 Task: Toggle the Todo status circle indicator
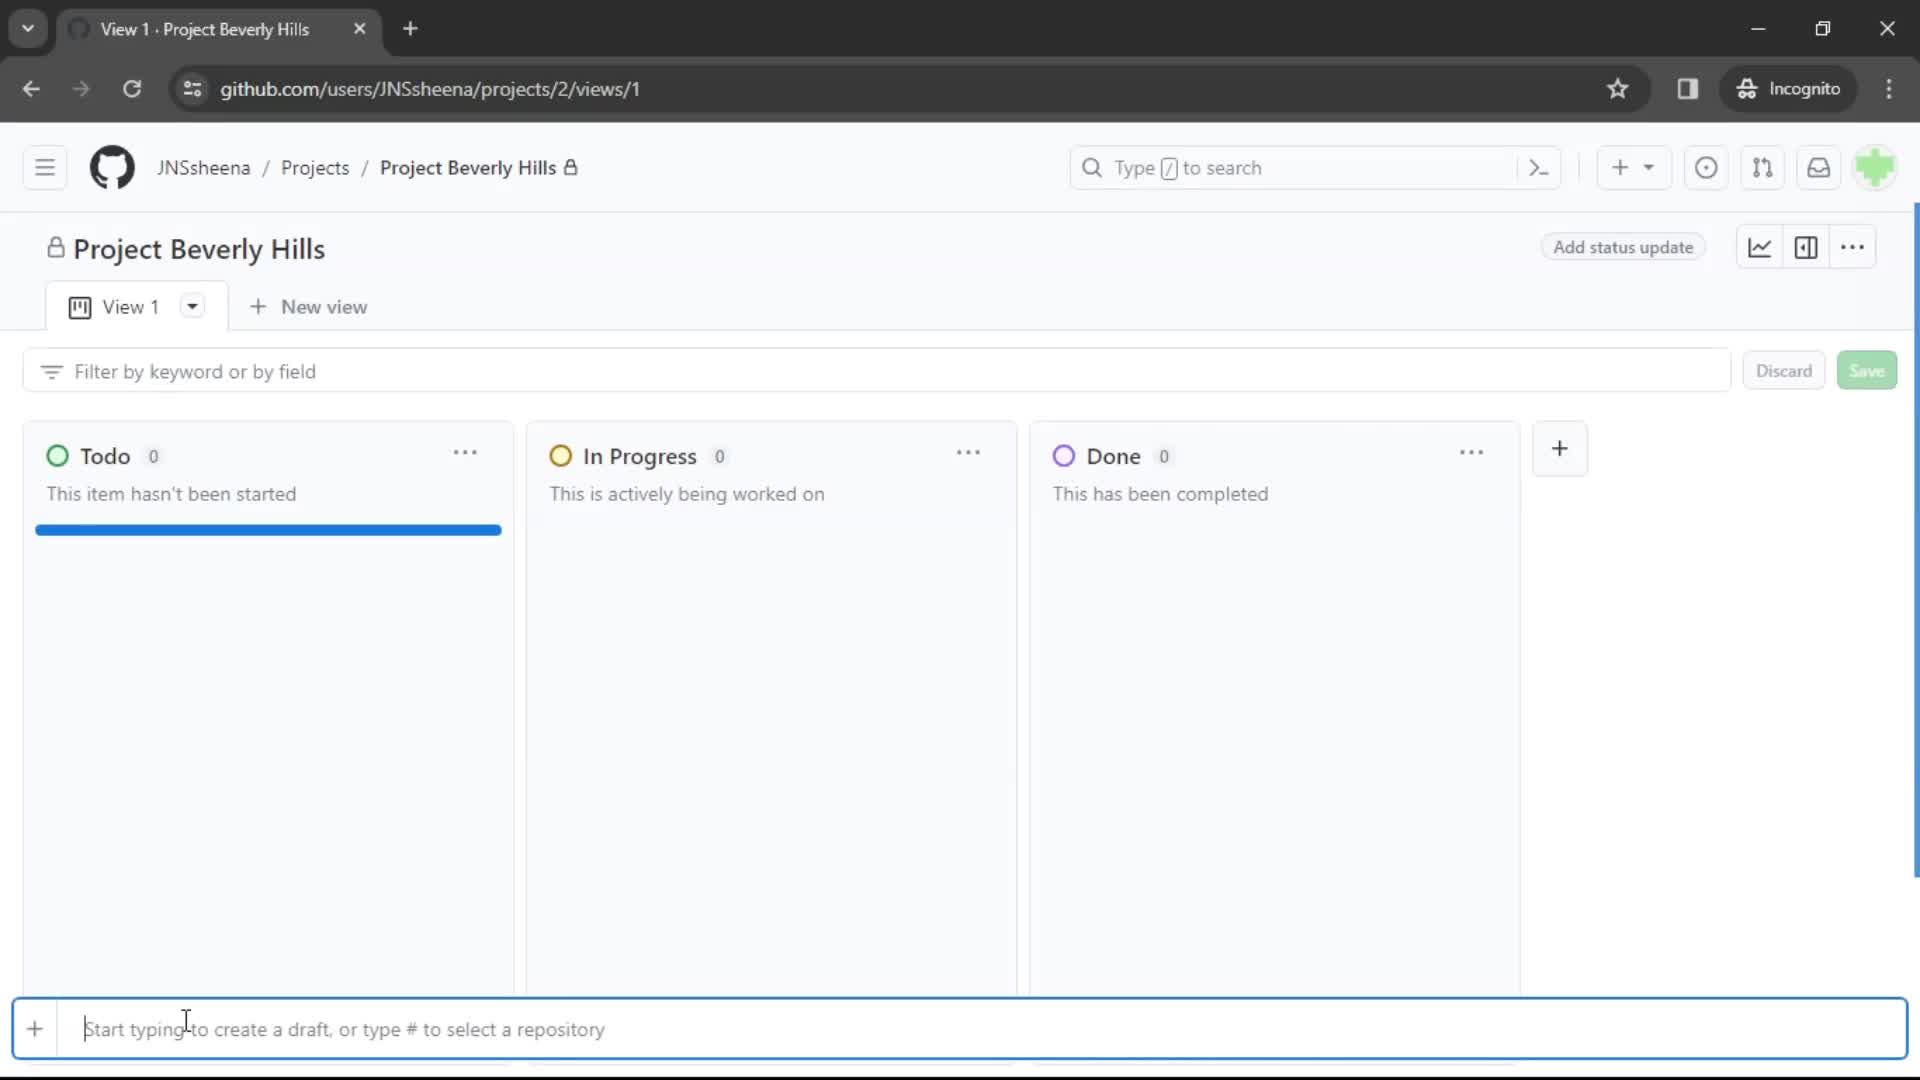point(57,455)
